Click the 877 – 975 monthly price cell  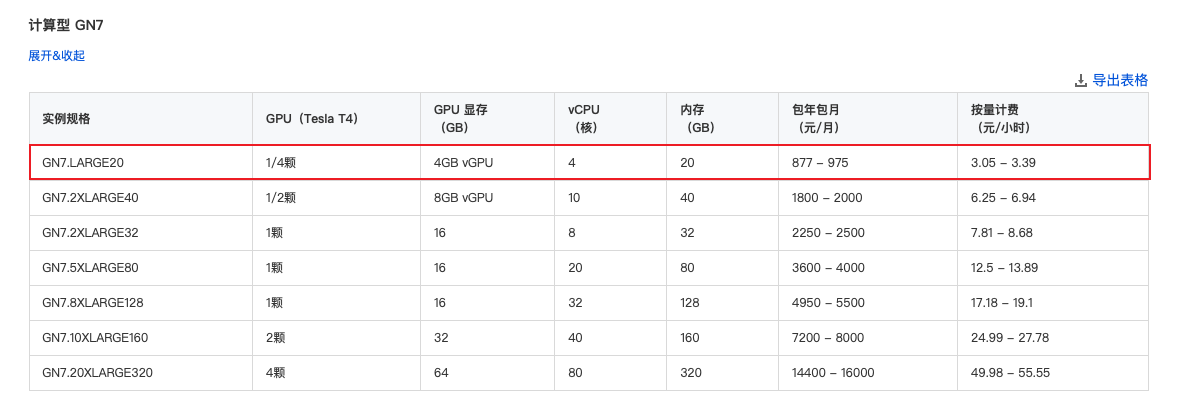[820, 162]
